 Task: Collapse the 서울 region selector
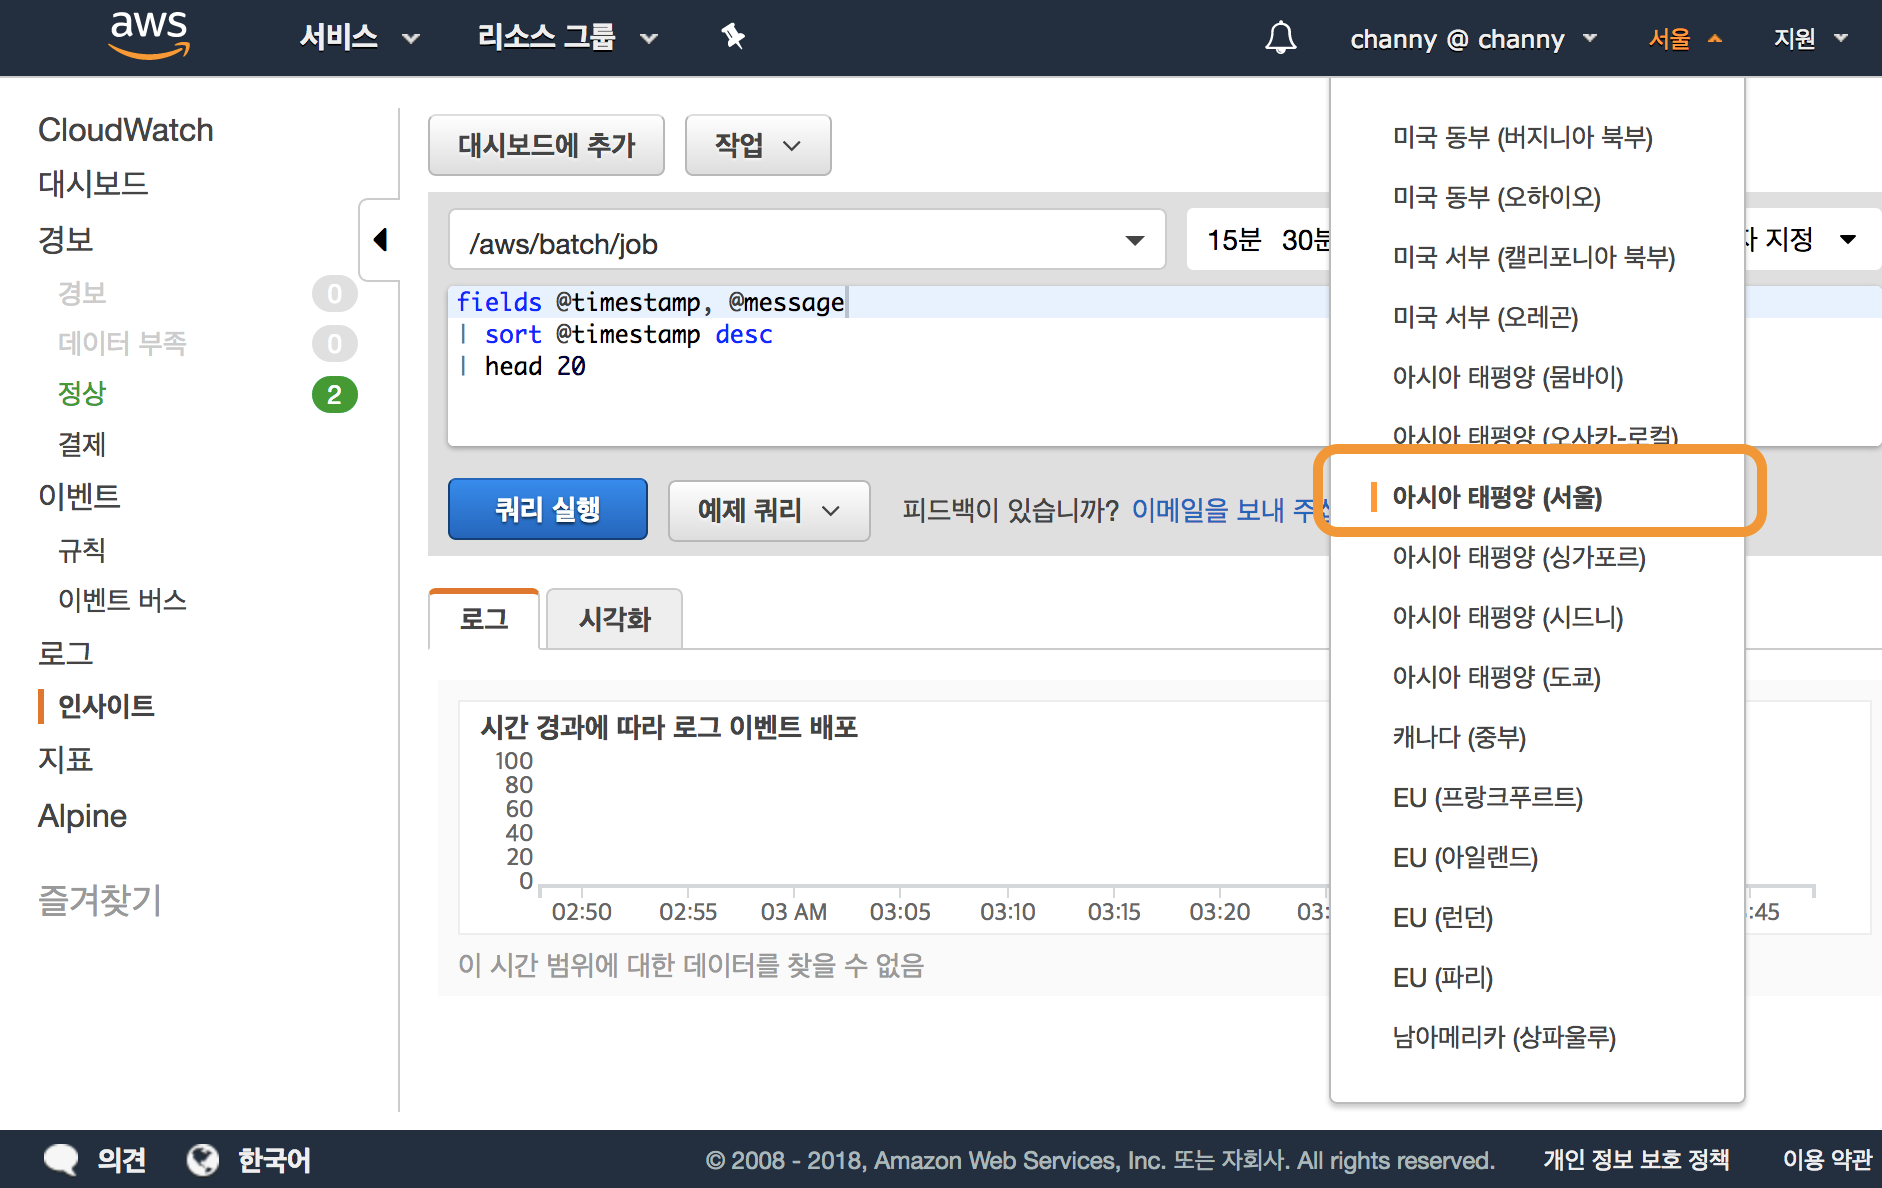coord(1686,39)
